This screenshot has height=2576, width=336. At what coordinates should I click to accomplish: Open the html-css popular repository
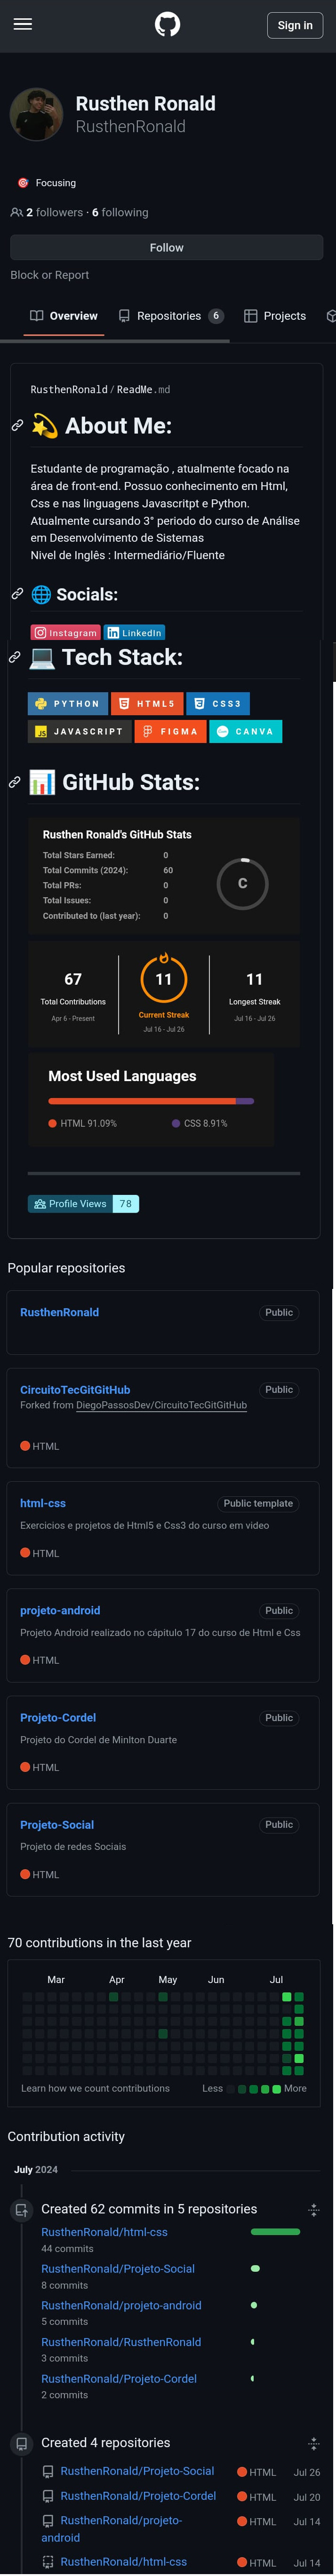43,1503
